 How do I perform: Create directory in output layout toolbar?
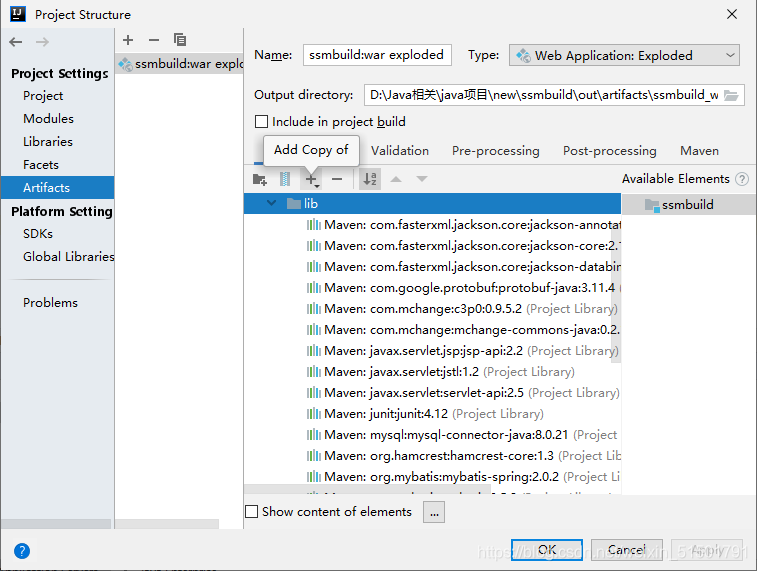click(x=260, y=180)
